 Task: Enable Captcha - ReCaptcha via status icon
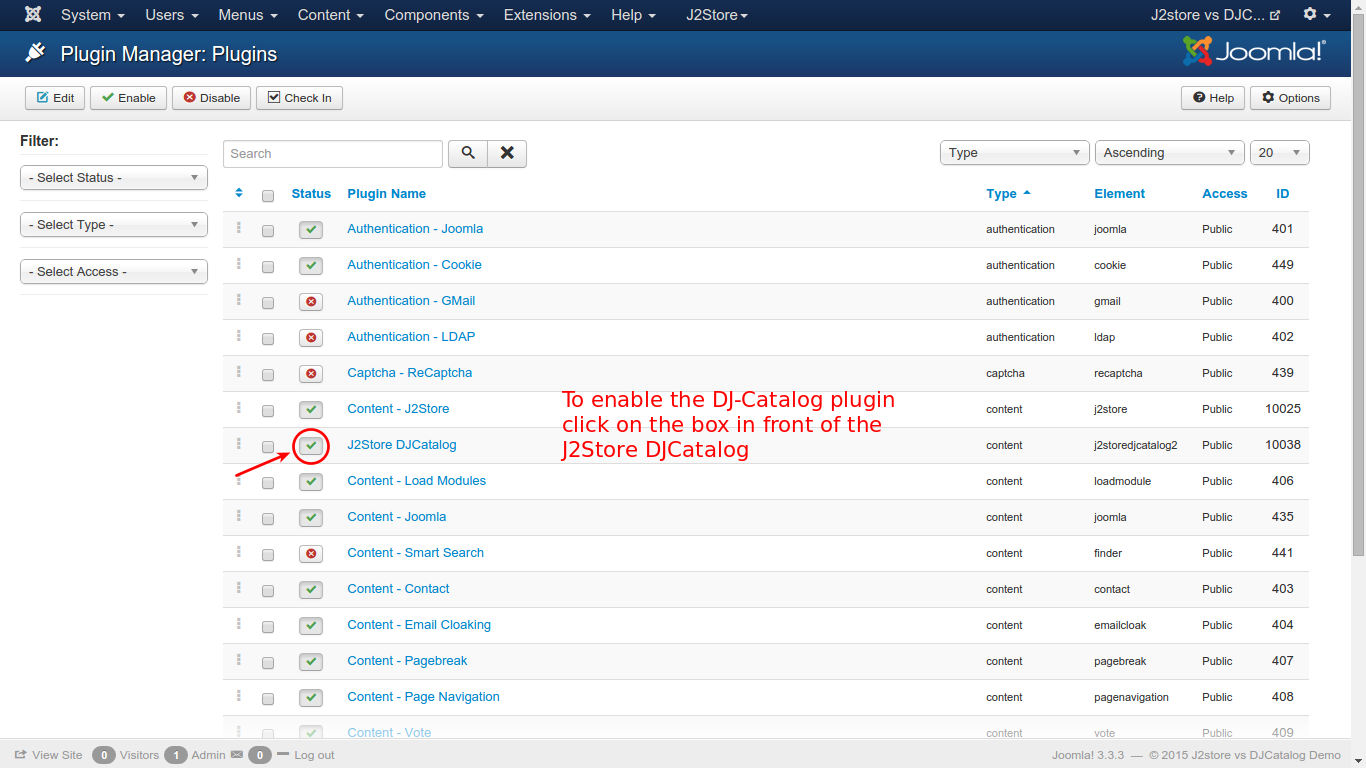click(x=311, y=374)
